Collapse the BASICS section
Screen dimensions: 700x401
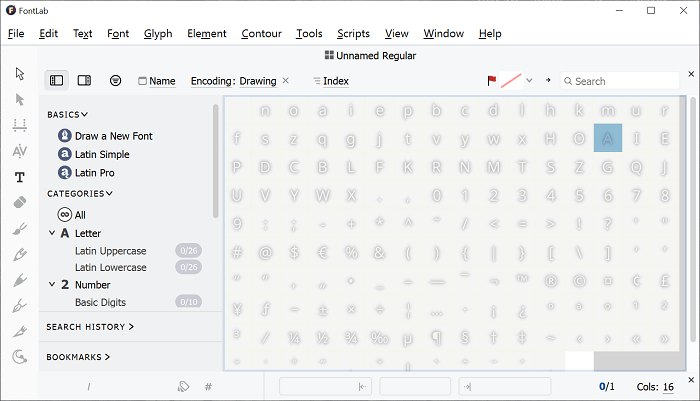[67, 115]
